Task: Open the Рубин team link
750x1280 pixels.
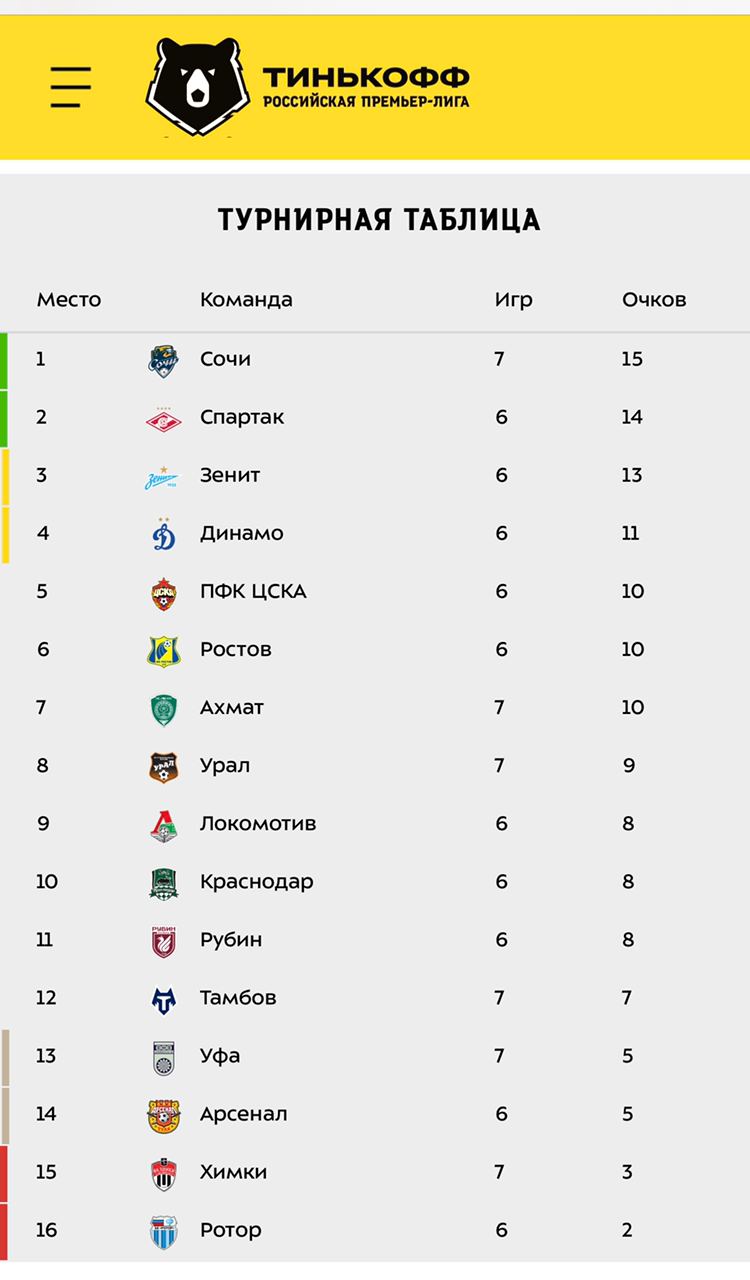Action: (x=231, y=940)
